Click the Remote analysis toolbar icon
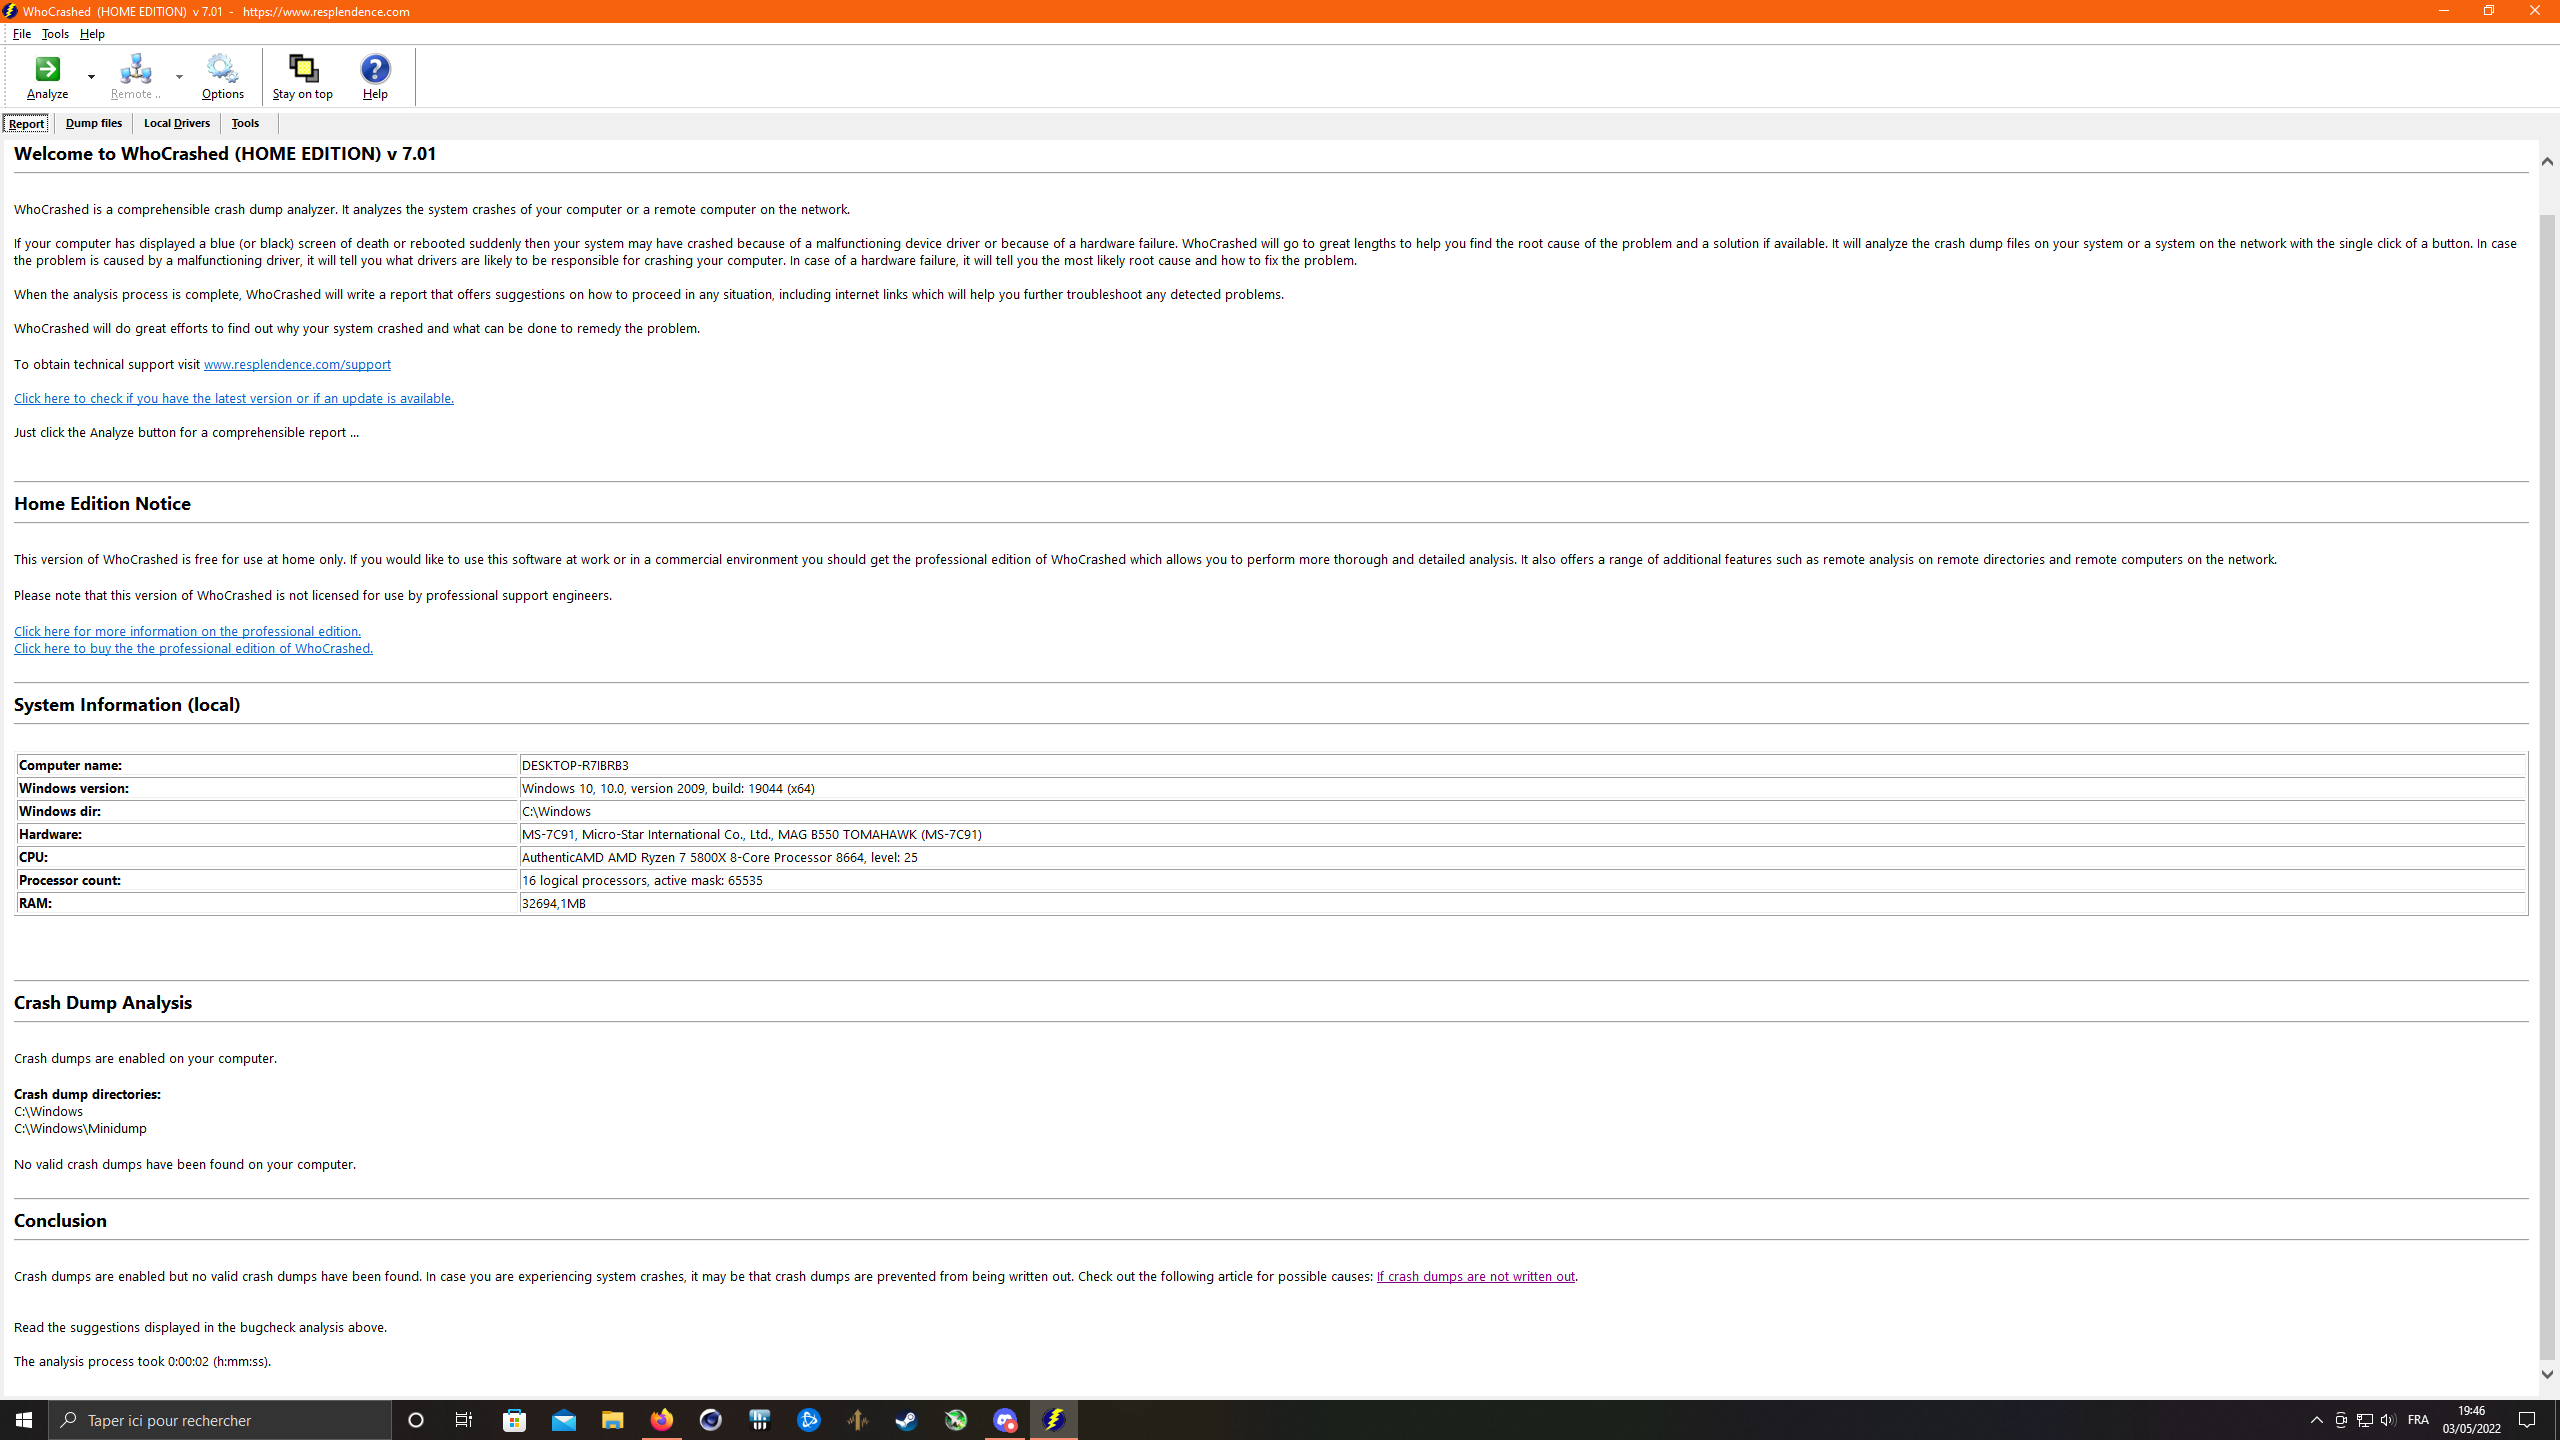 pos(135,70)
